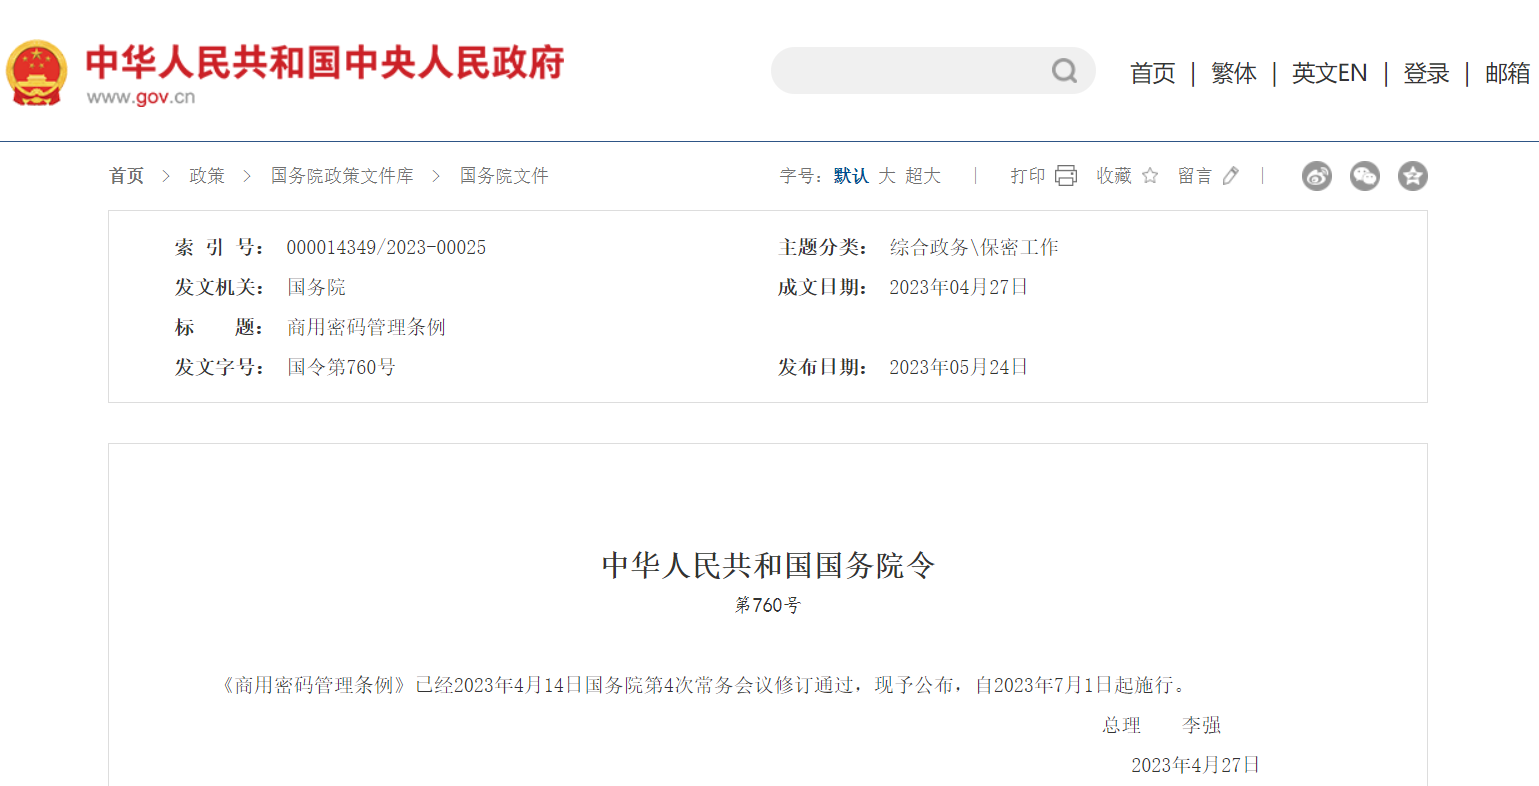Click 第760号 under the heading
The image size is (1539, 786).
click(x=768, y=606)
